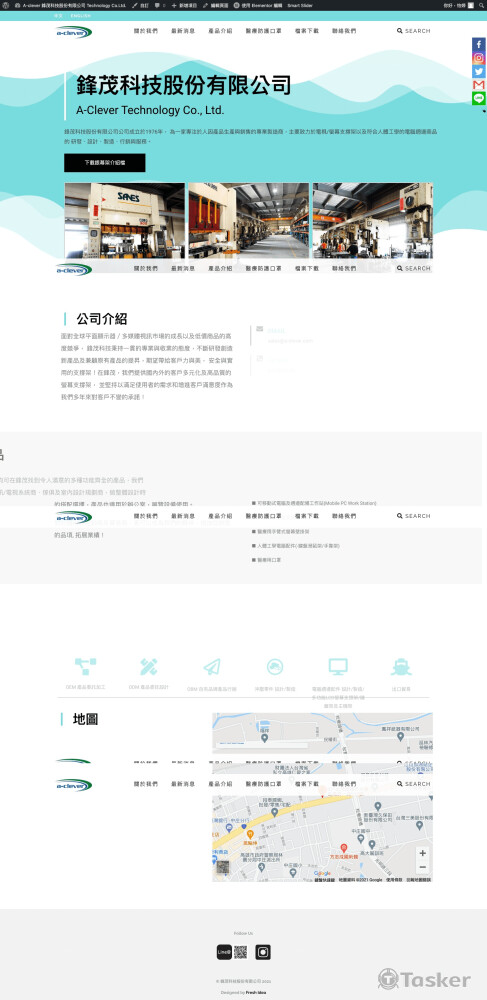The height and width of the screenshot is (1000, 487).
Task: Click the 下載鋒茂簡介 black button
Action: click(105, 163)
